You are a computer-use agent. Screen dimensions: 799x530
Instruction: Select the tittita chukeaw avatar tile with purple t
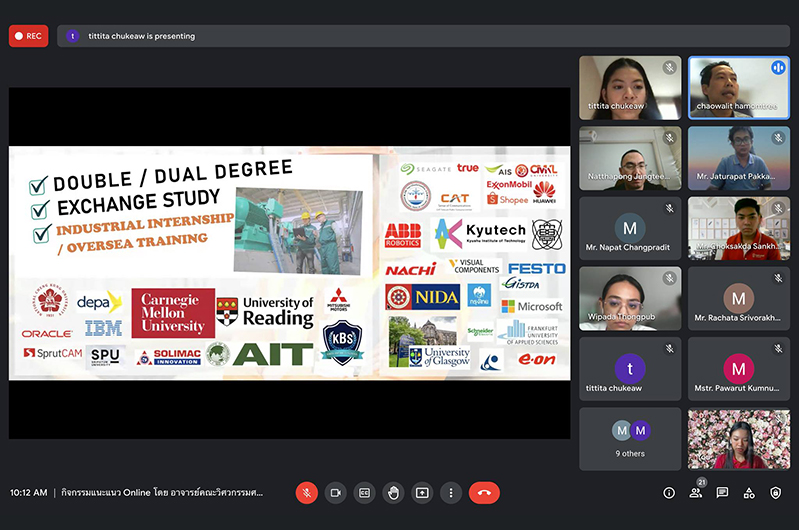[x=630, y=369]
